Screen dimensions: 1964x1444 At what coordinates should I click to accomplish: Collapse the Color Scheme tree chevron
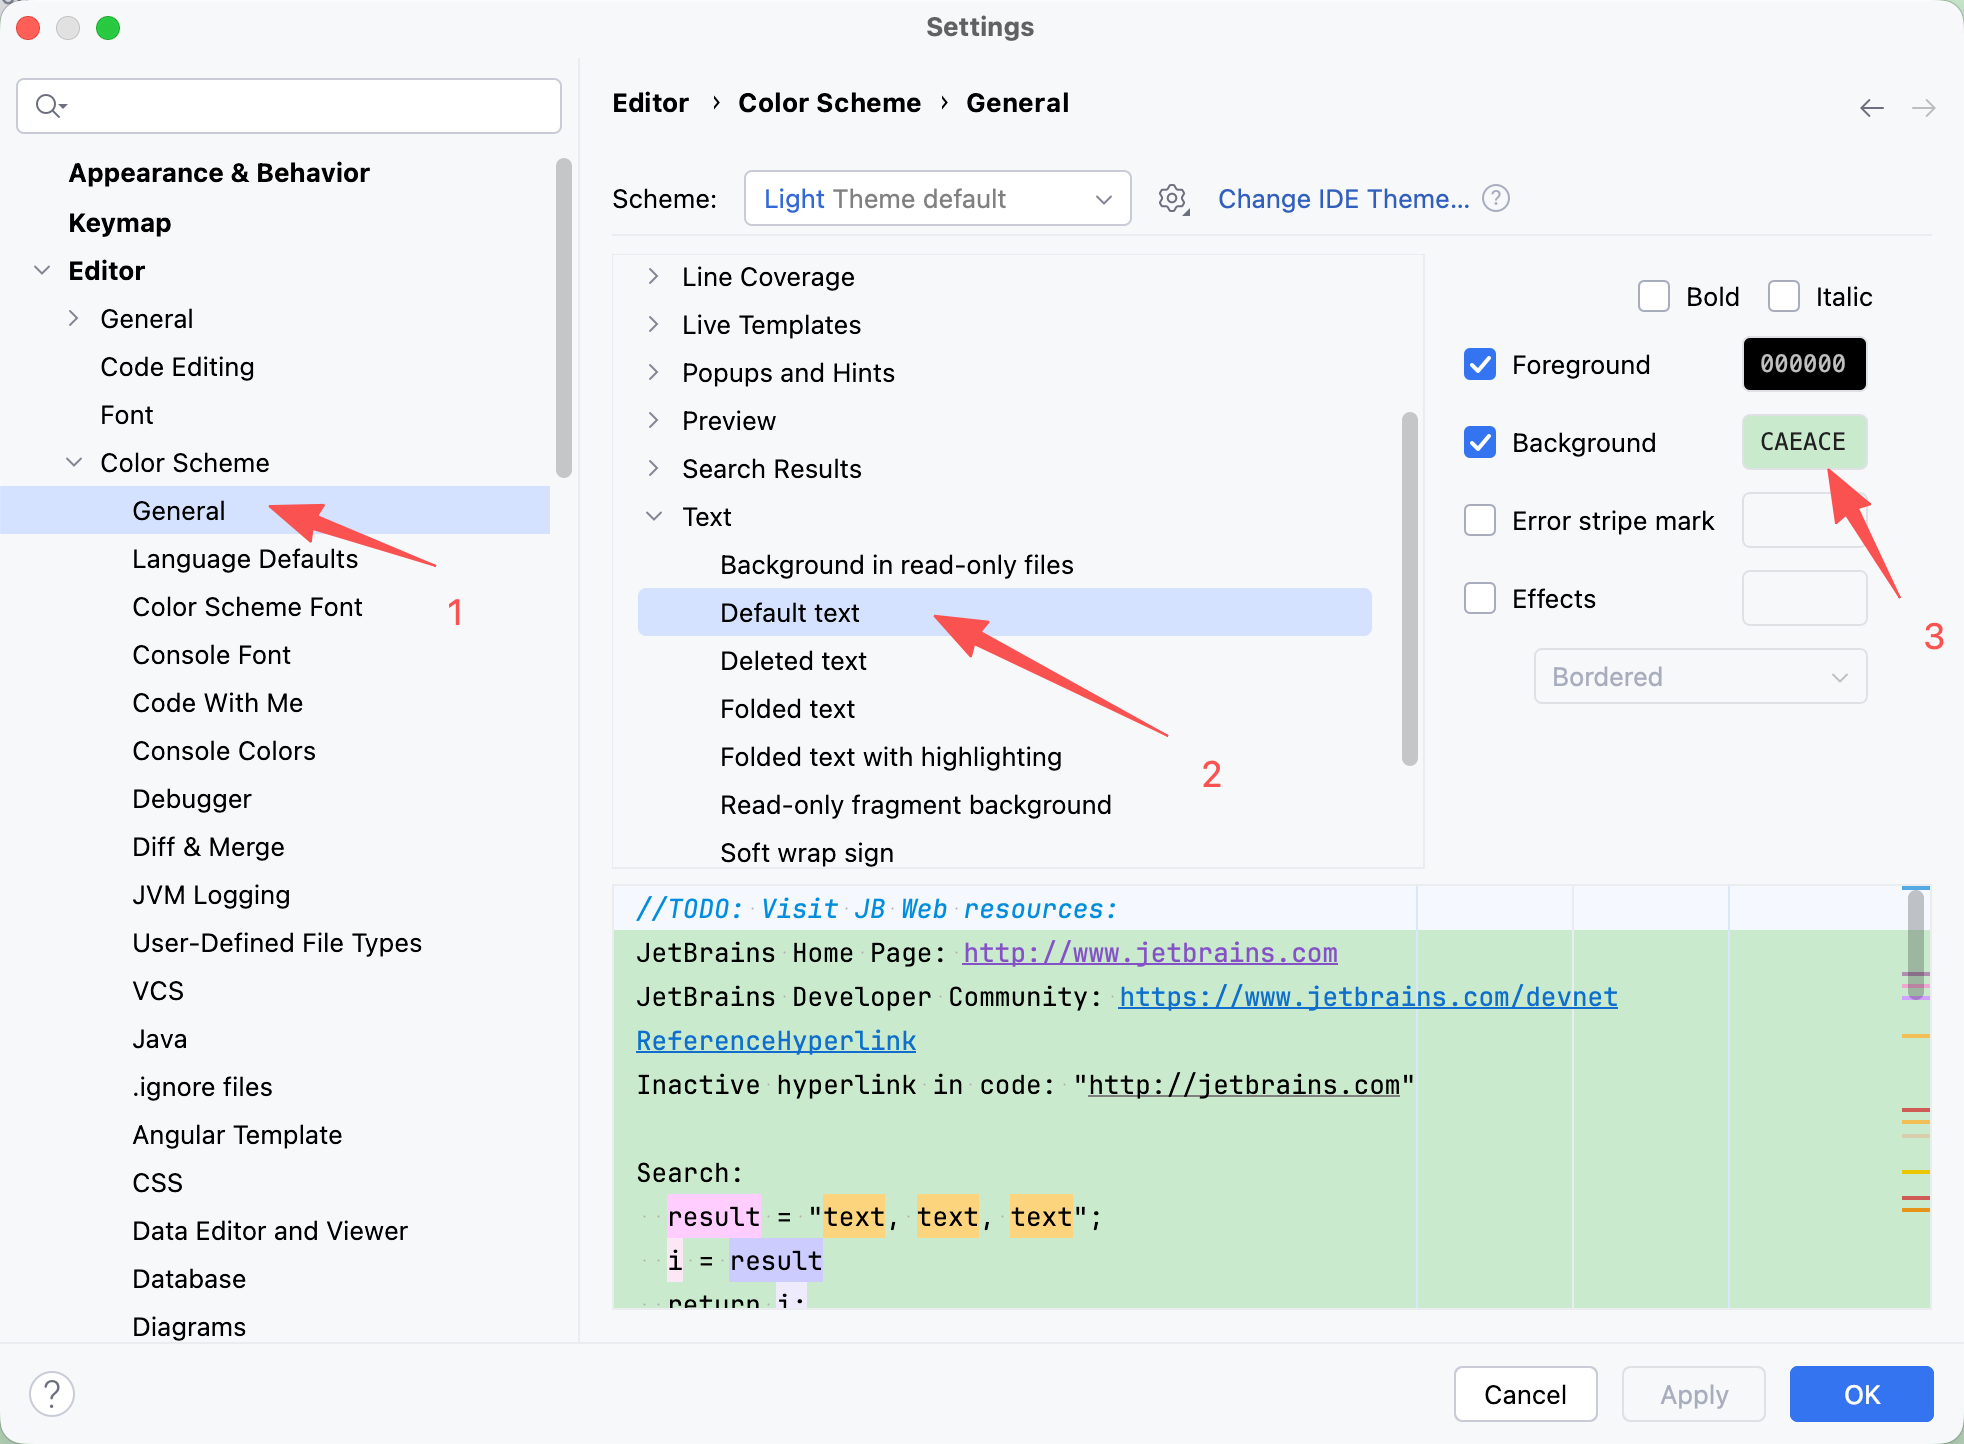click(74, 462)
